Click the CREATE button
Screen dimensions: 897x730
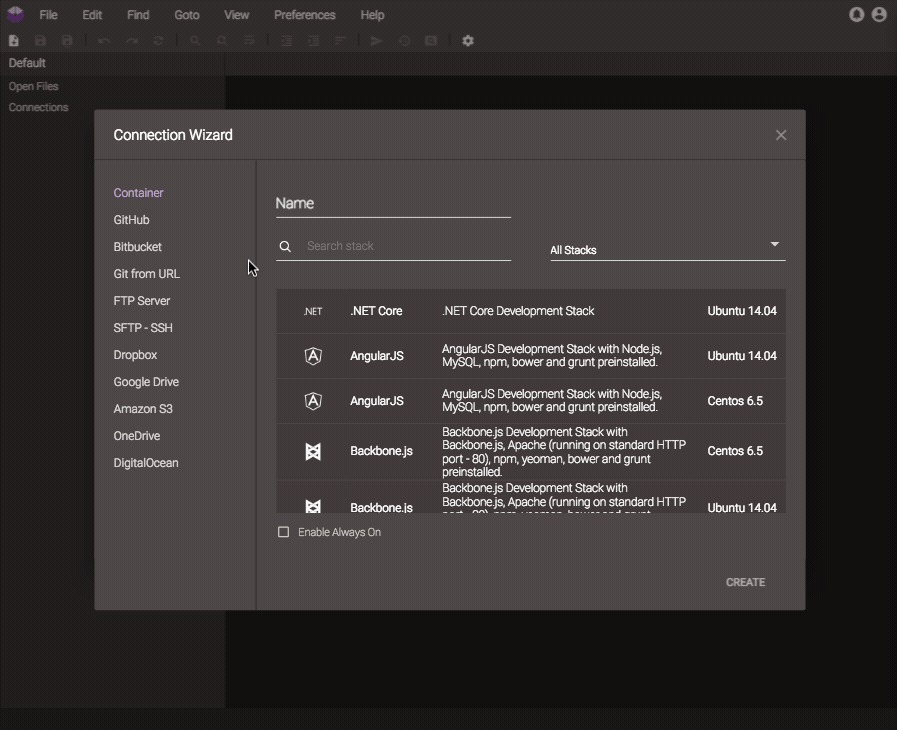coord(745,582)
